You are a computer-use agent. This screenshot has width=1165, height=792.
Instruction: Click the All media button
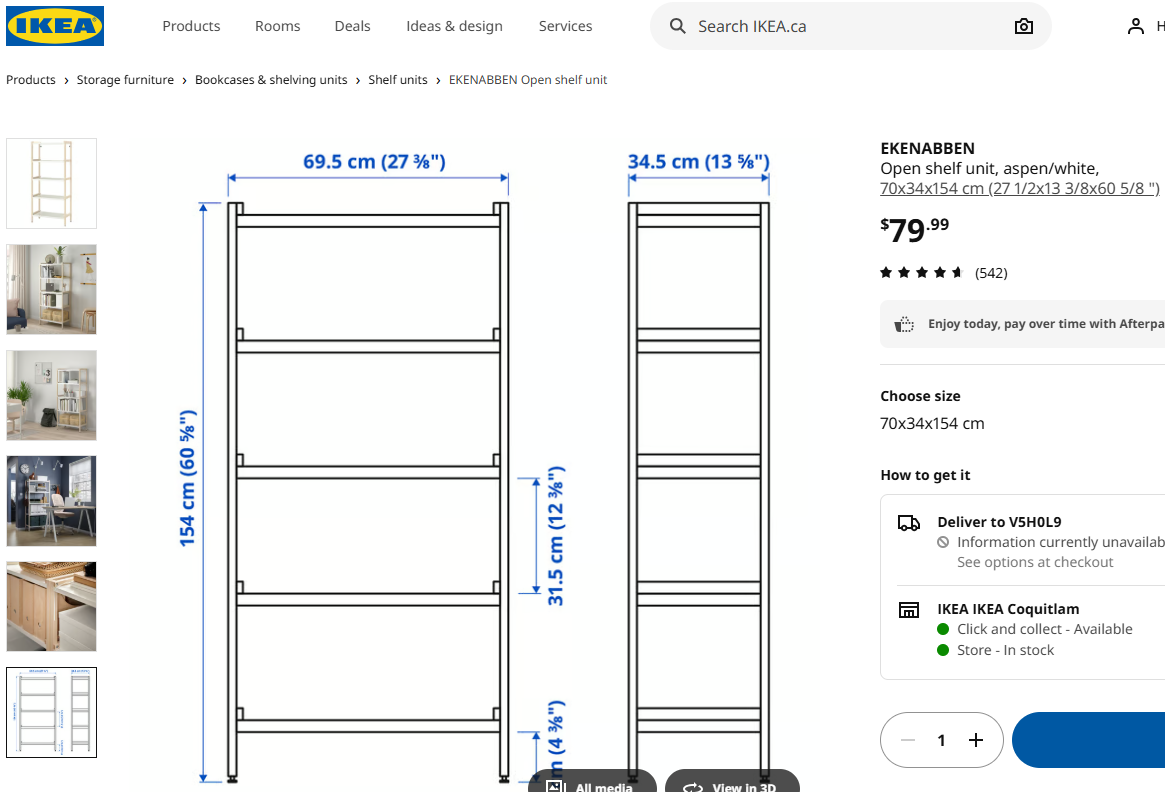point(592,784)
